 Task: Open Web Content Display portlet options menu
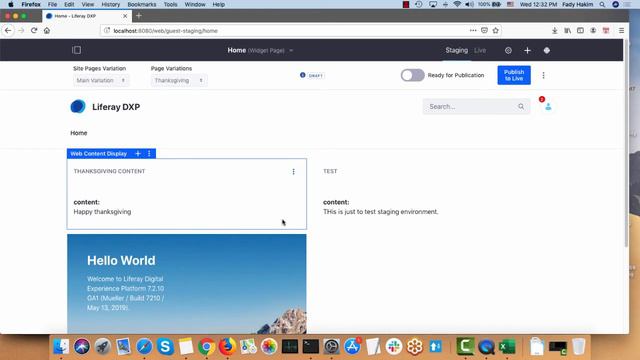[149, 153]
